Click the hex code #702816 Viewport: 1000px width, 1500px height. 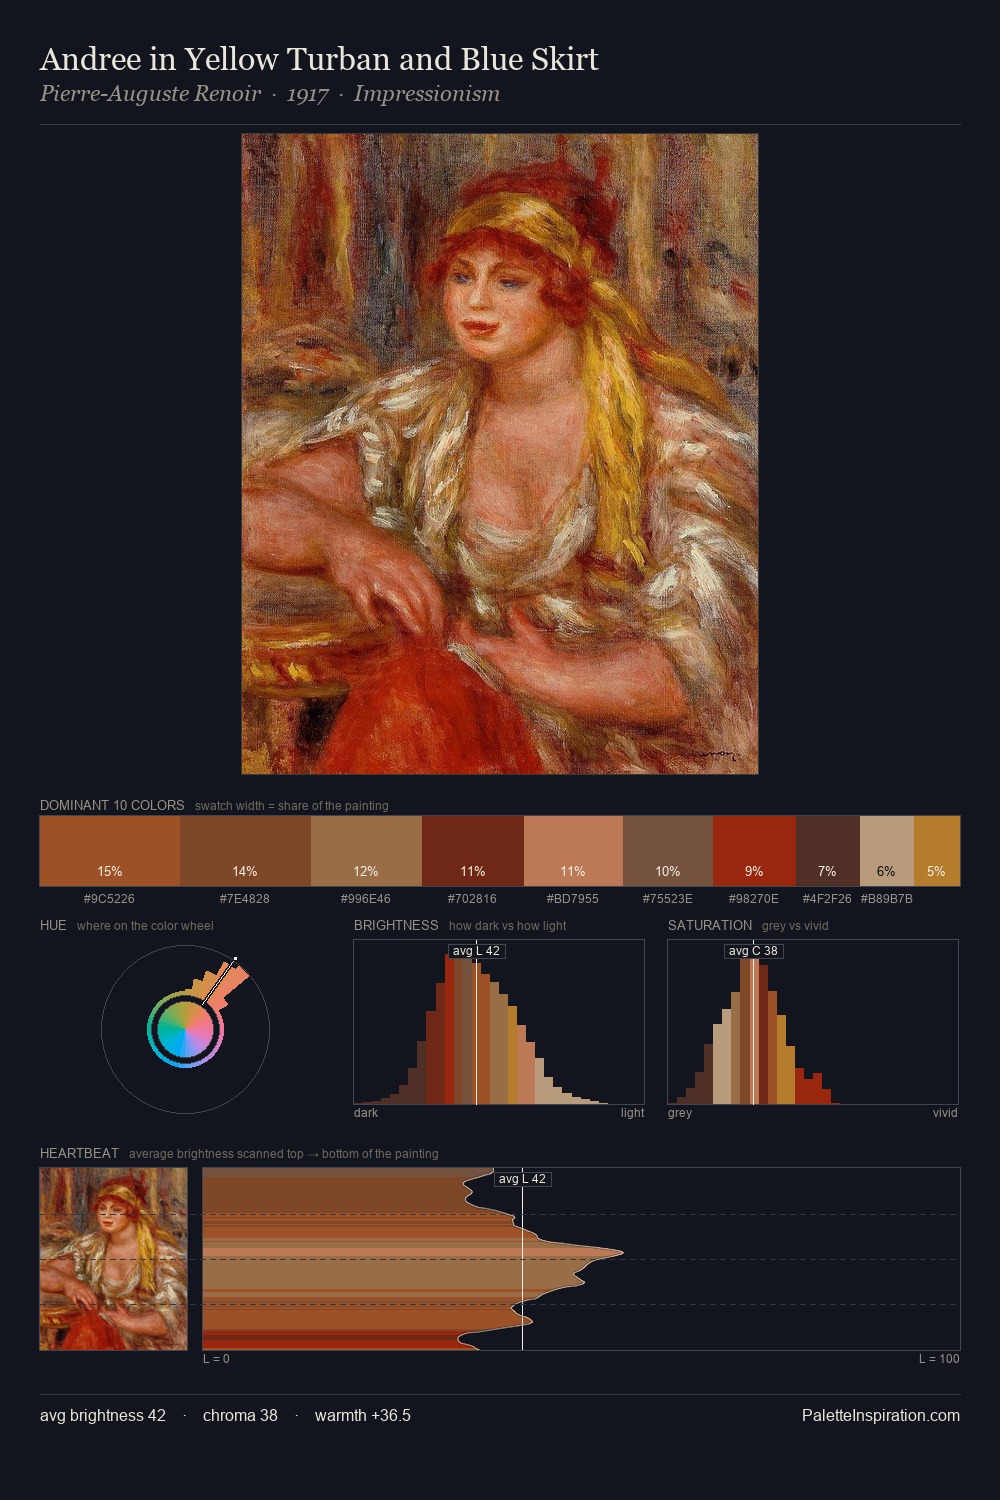472,899
